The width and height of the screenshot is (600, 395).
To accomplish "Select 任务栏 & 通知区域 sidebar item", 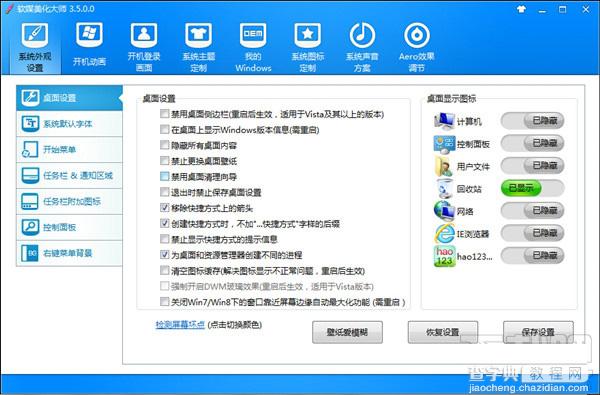I will (69, 175).
